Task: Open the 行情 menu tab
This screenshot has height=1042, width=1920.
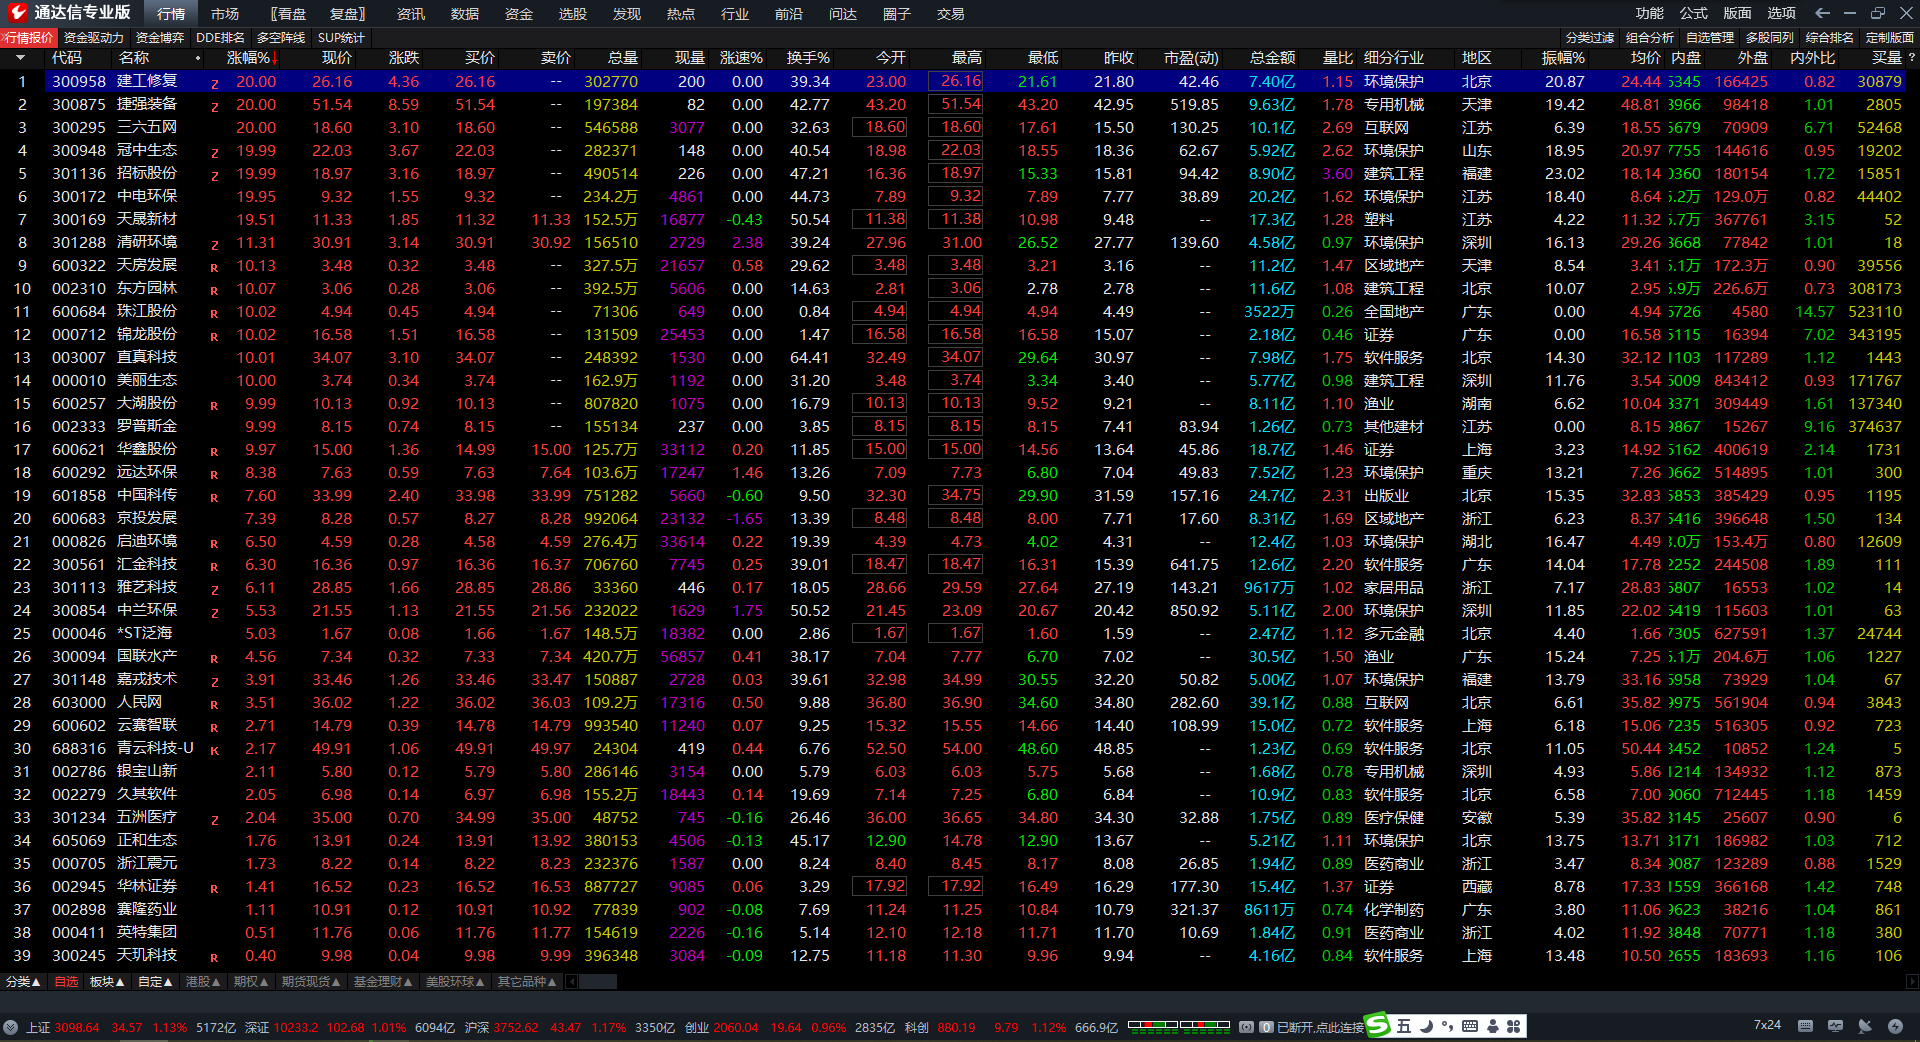Action: [x=171, y=14]
